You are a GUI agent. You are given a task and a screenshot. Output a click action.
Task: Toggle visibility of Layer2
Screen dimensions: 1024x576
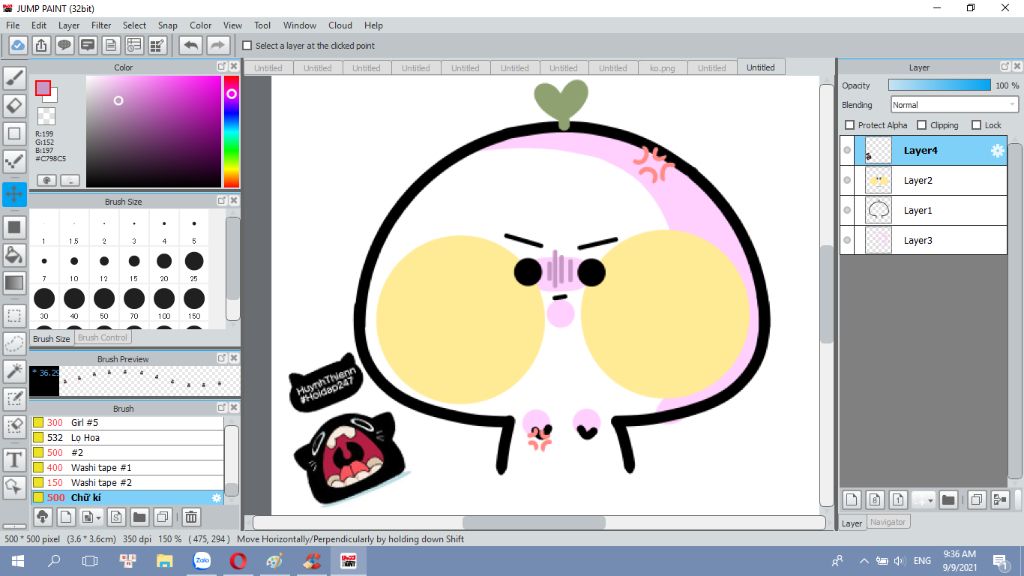tap(847, 181)
